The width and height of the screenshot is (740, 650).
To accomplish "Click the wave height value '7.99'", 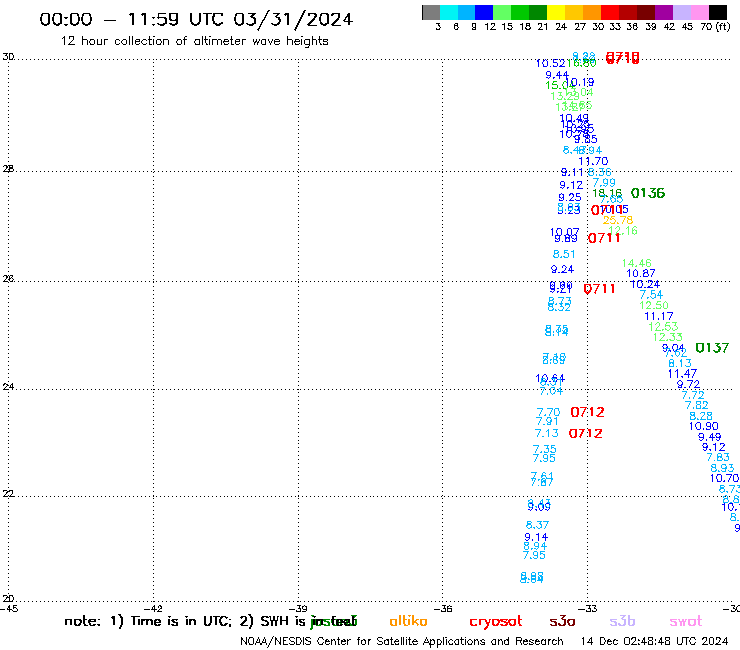I will coord(604,183).
